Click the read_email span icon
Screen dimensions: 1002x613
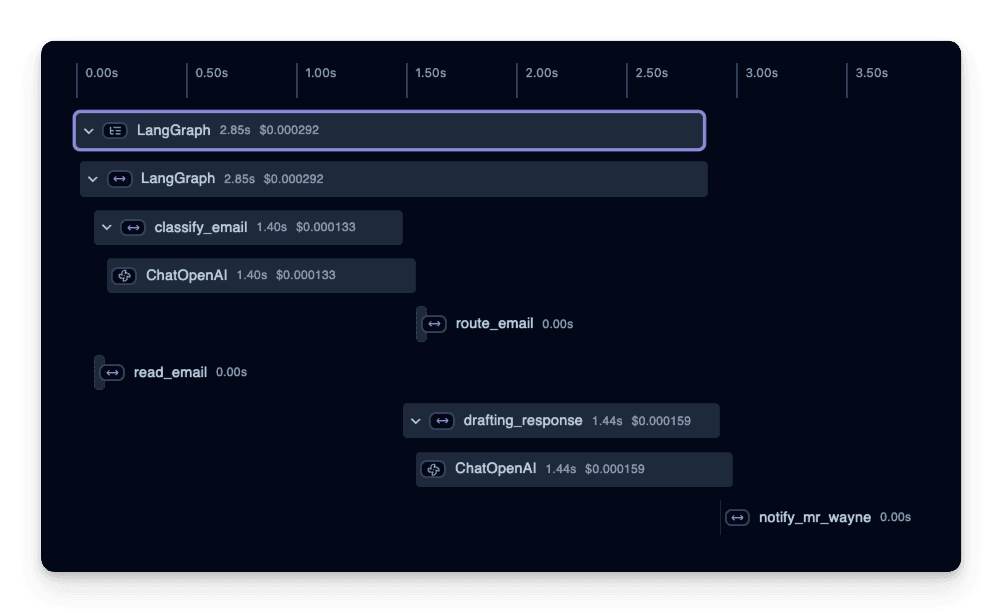113,372
